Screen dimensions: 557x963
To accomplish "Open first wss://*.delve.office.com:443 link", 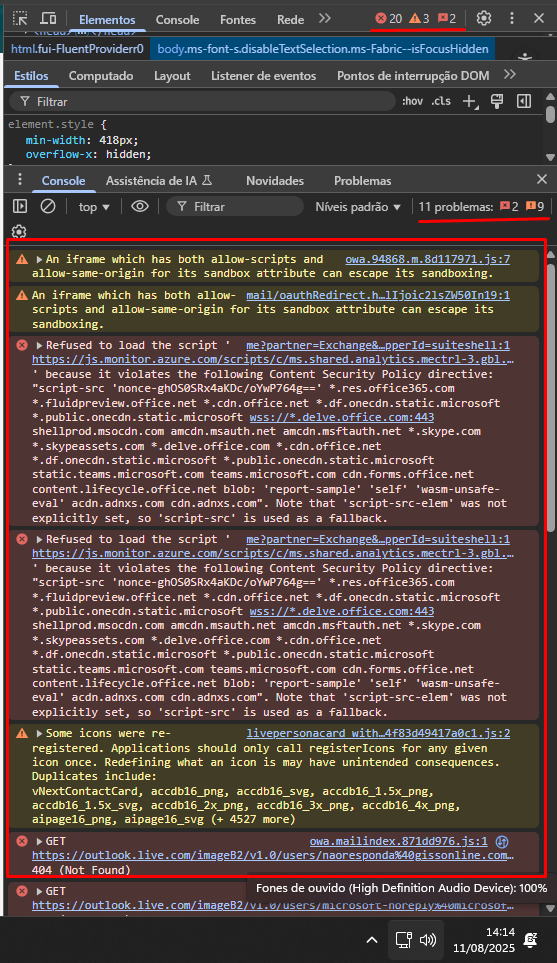I will point(341,417).
